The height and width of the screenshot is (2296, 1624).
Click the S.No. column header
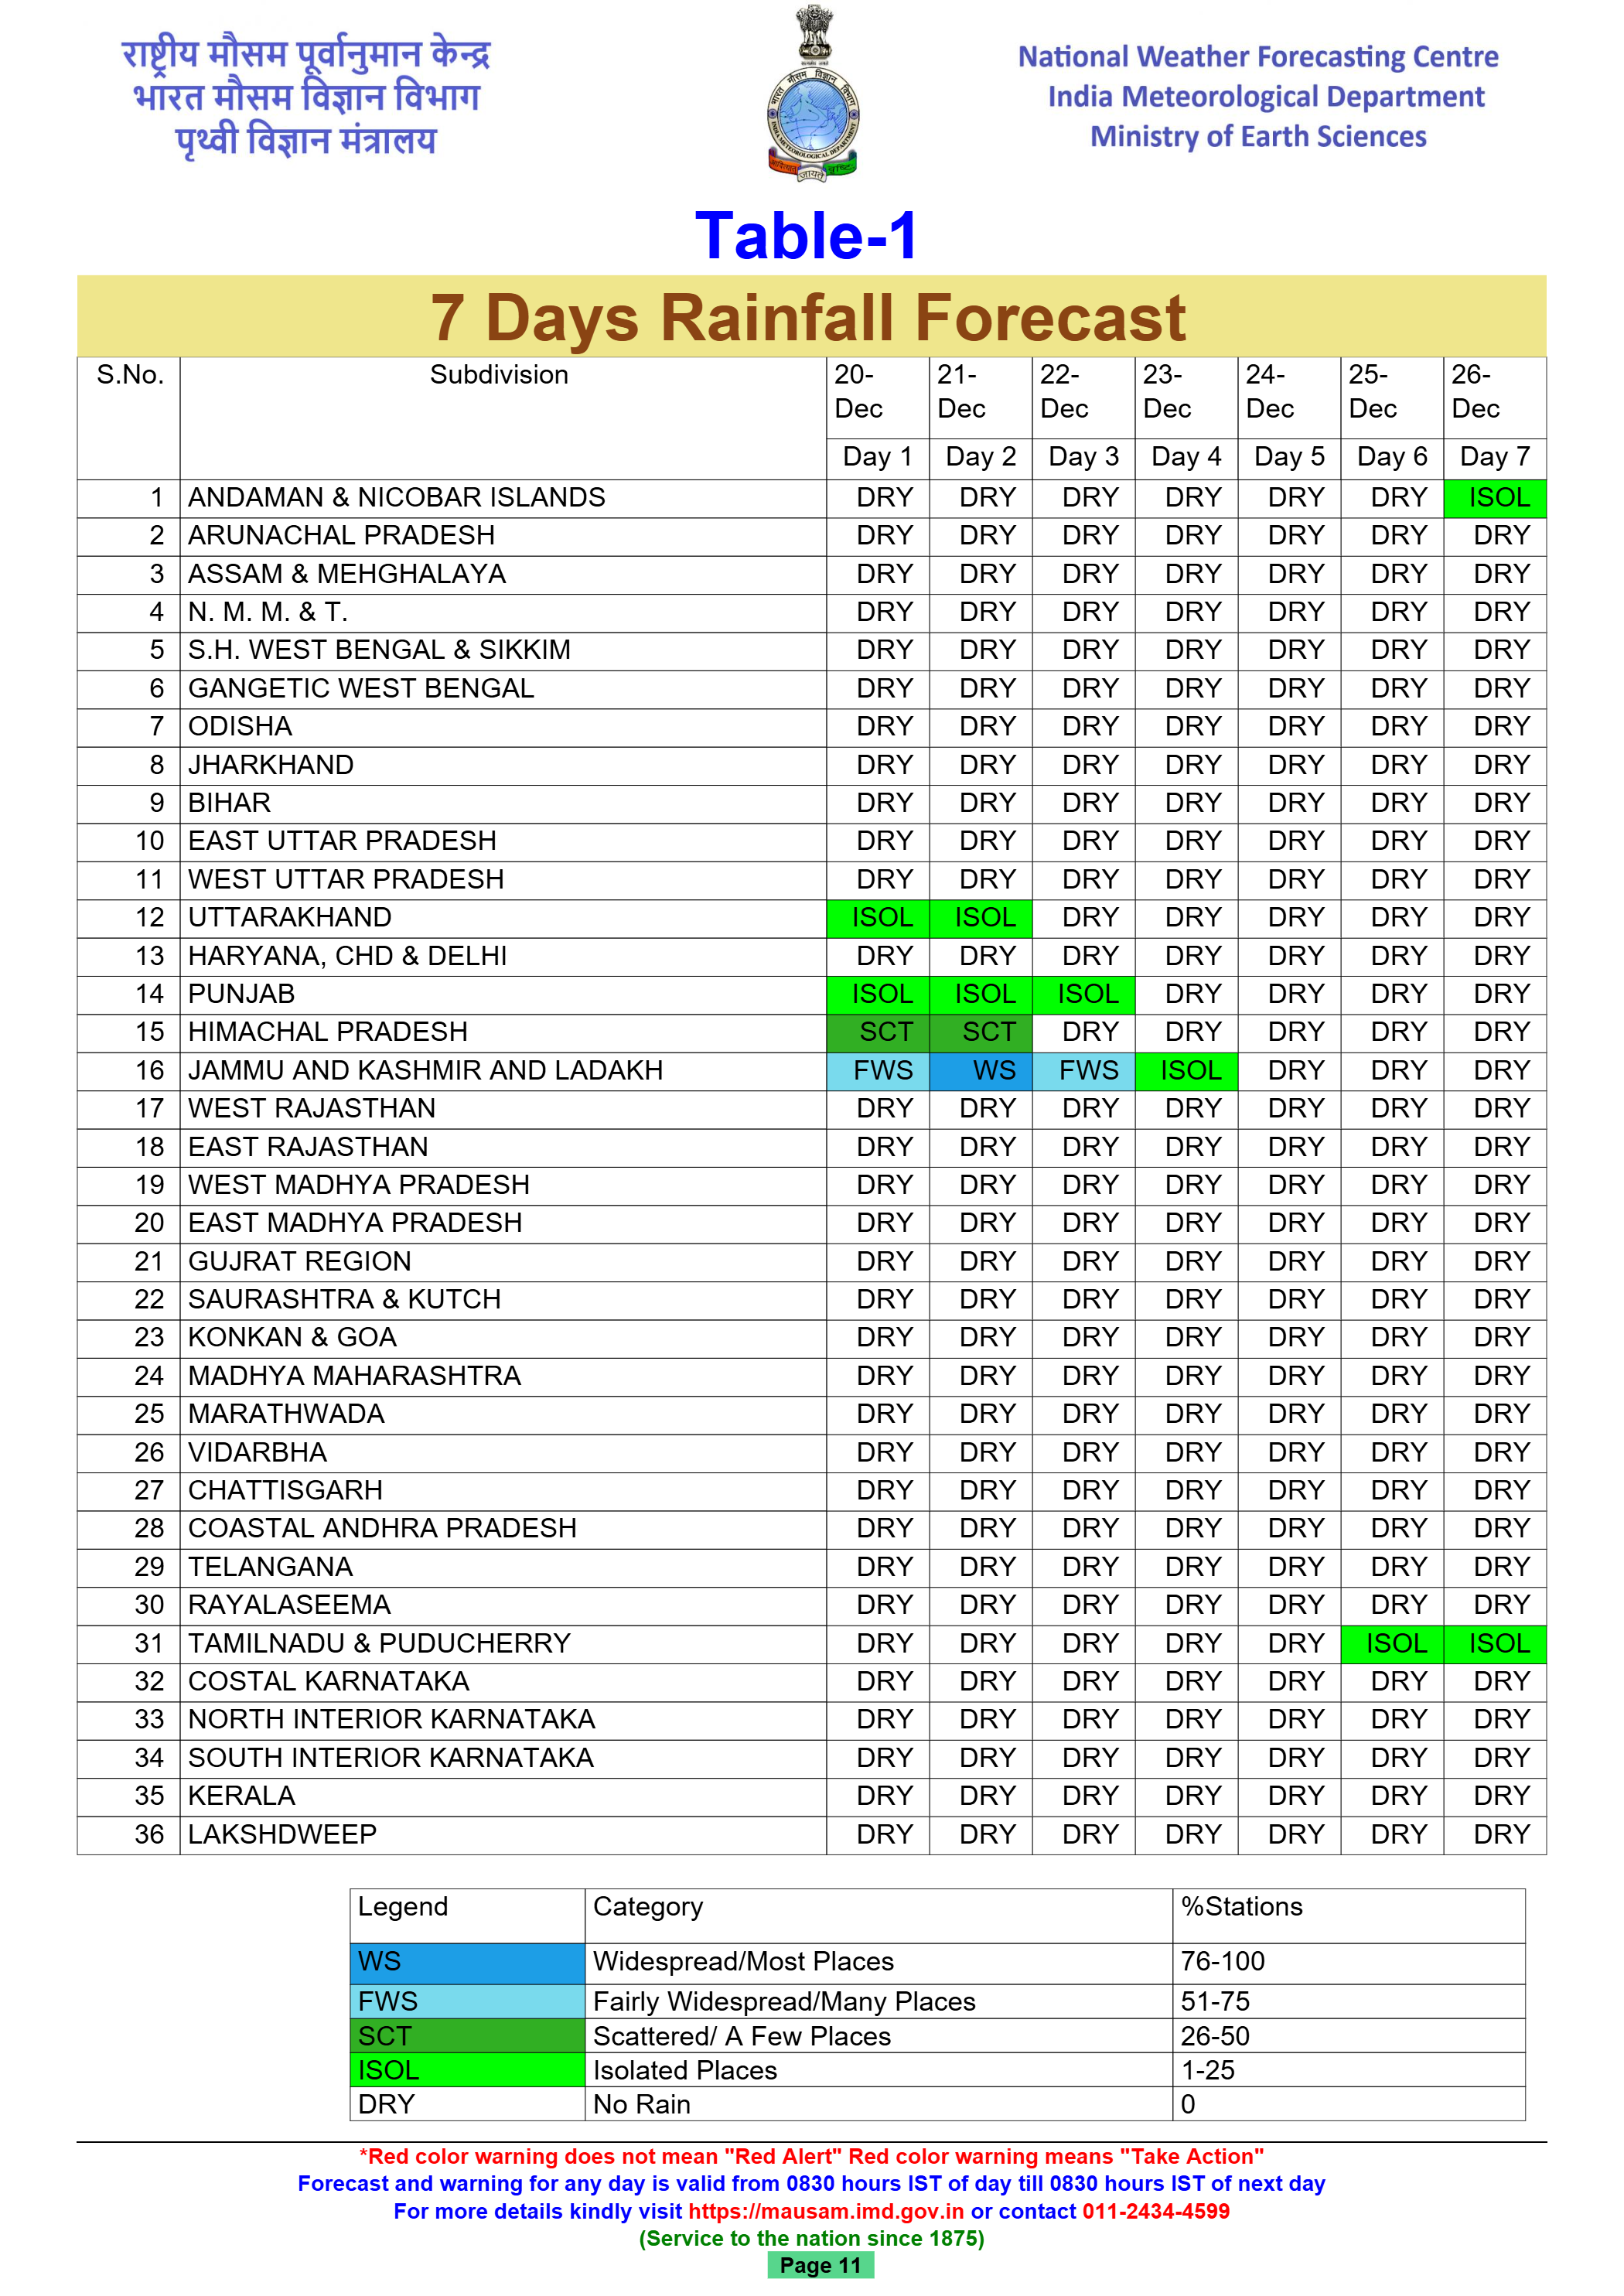point(130,375)
